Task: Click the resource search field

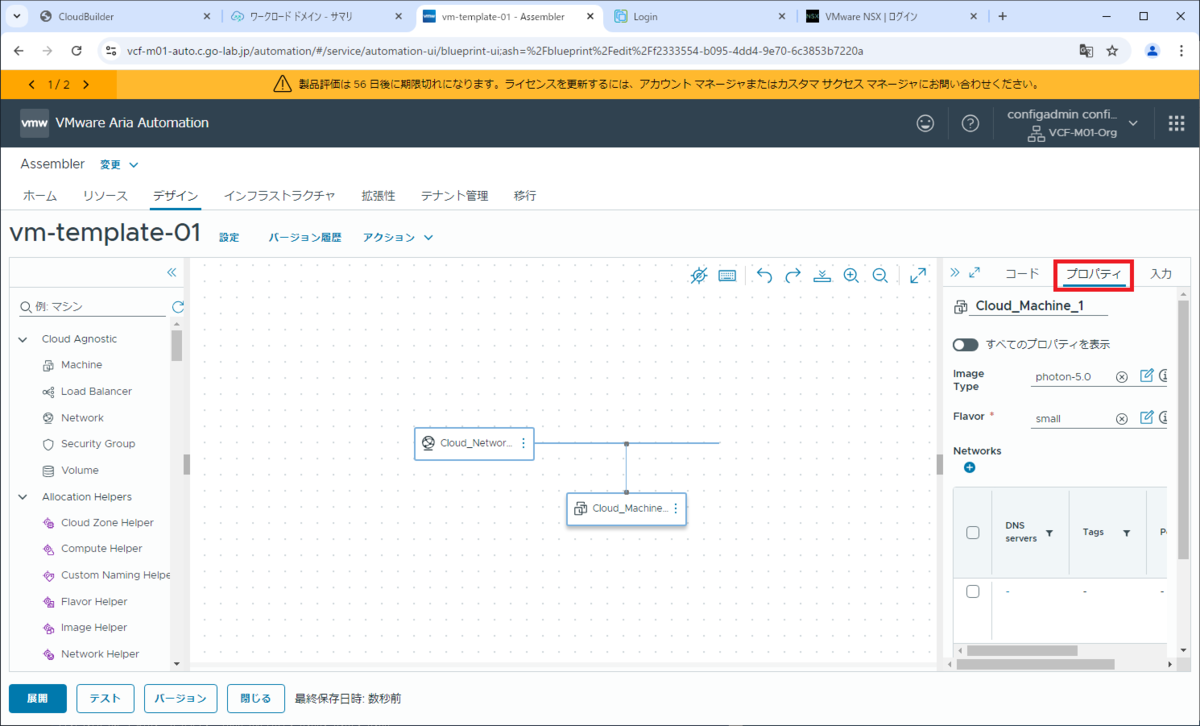Action: tap(92, 307)
